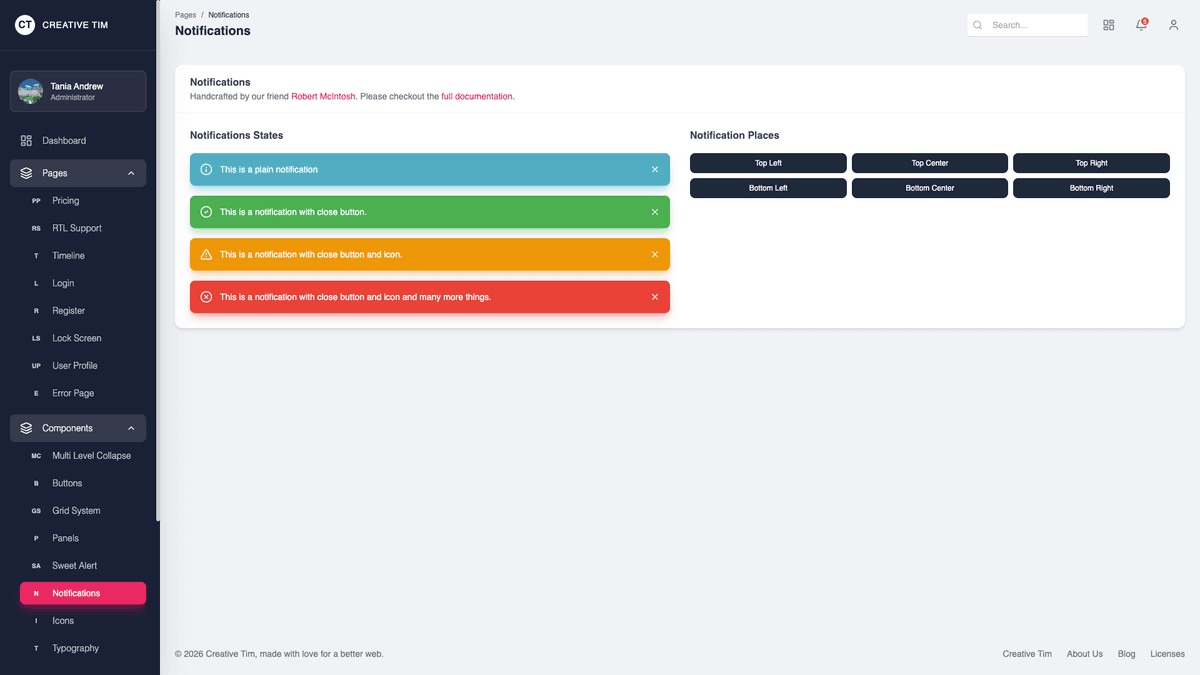This screenshot has width=1200, height=675.
Task: Open the Buttons page from the sidebar
Action: pyautogui.click(x=67, y=483)
